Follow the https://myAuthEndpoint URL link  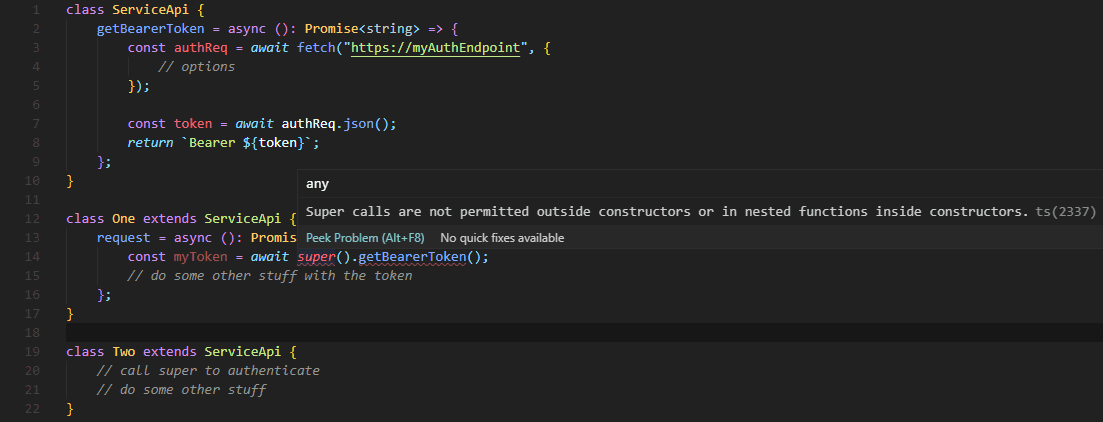click(x=435, y=48)
